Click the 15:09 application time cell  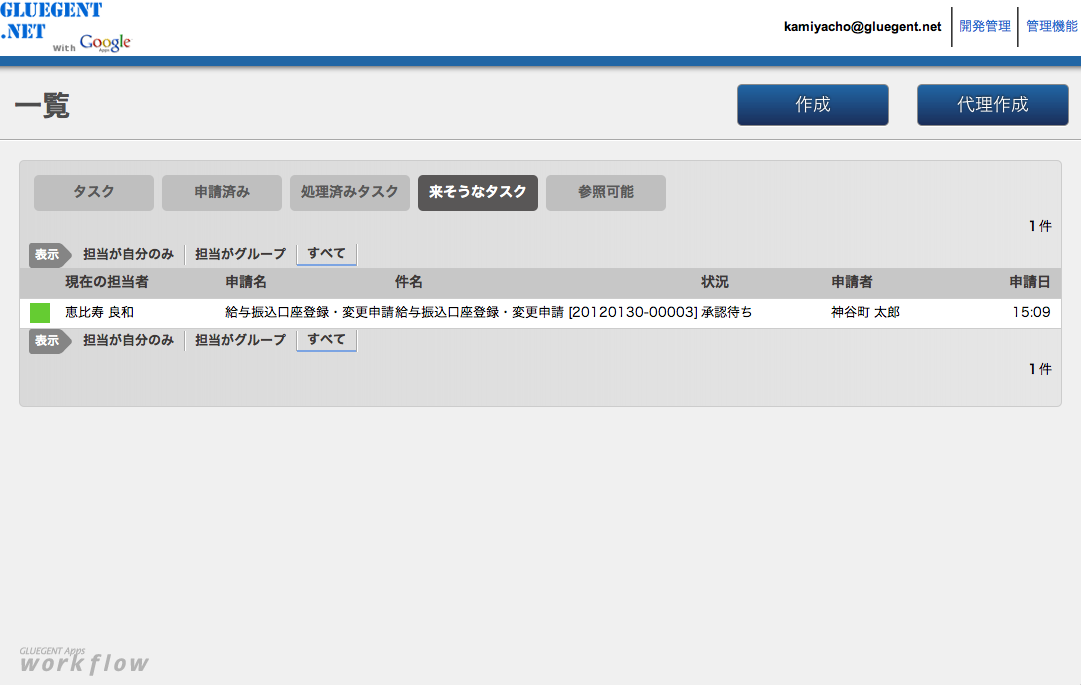click(1031, 312)
